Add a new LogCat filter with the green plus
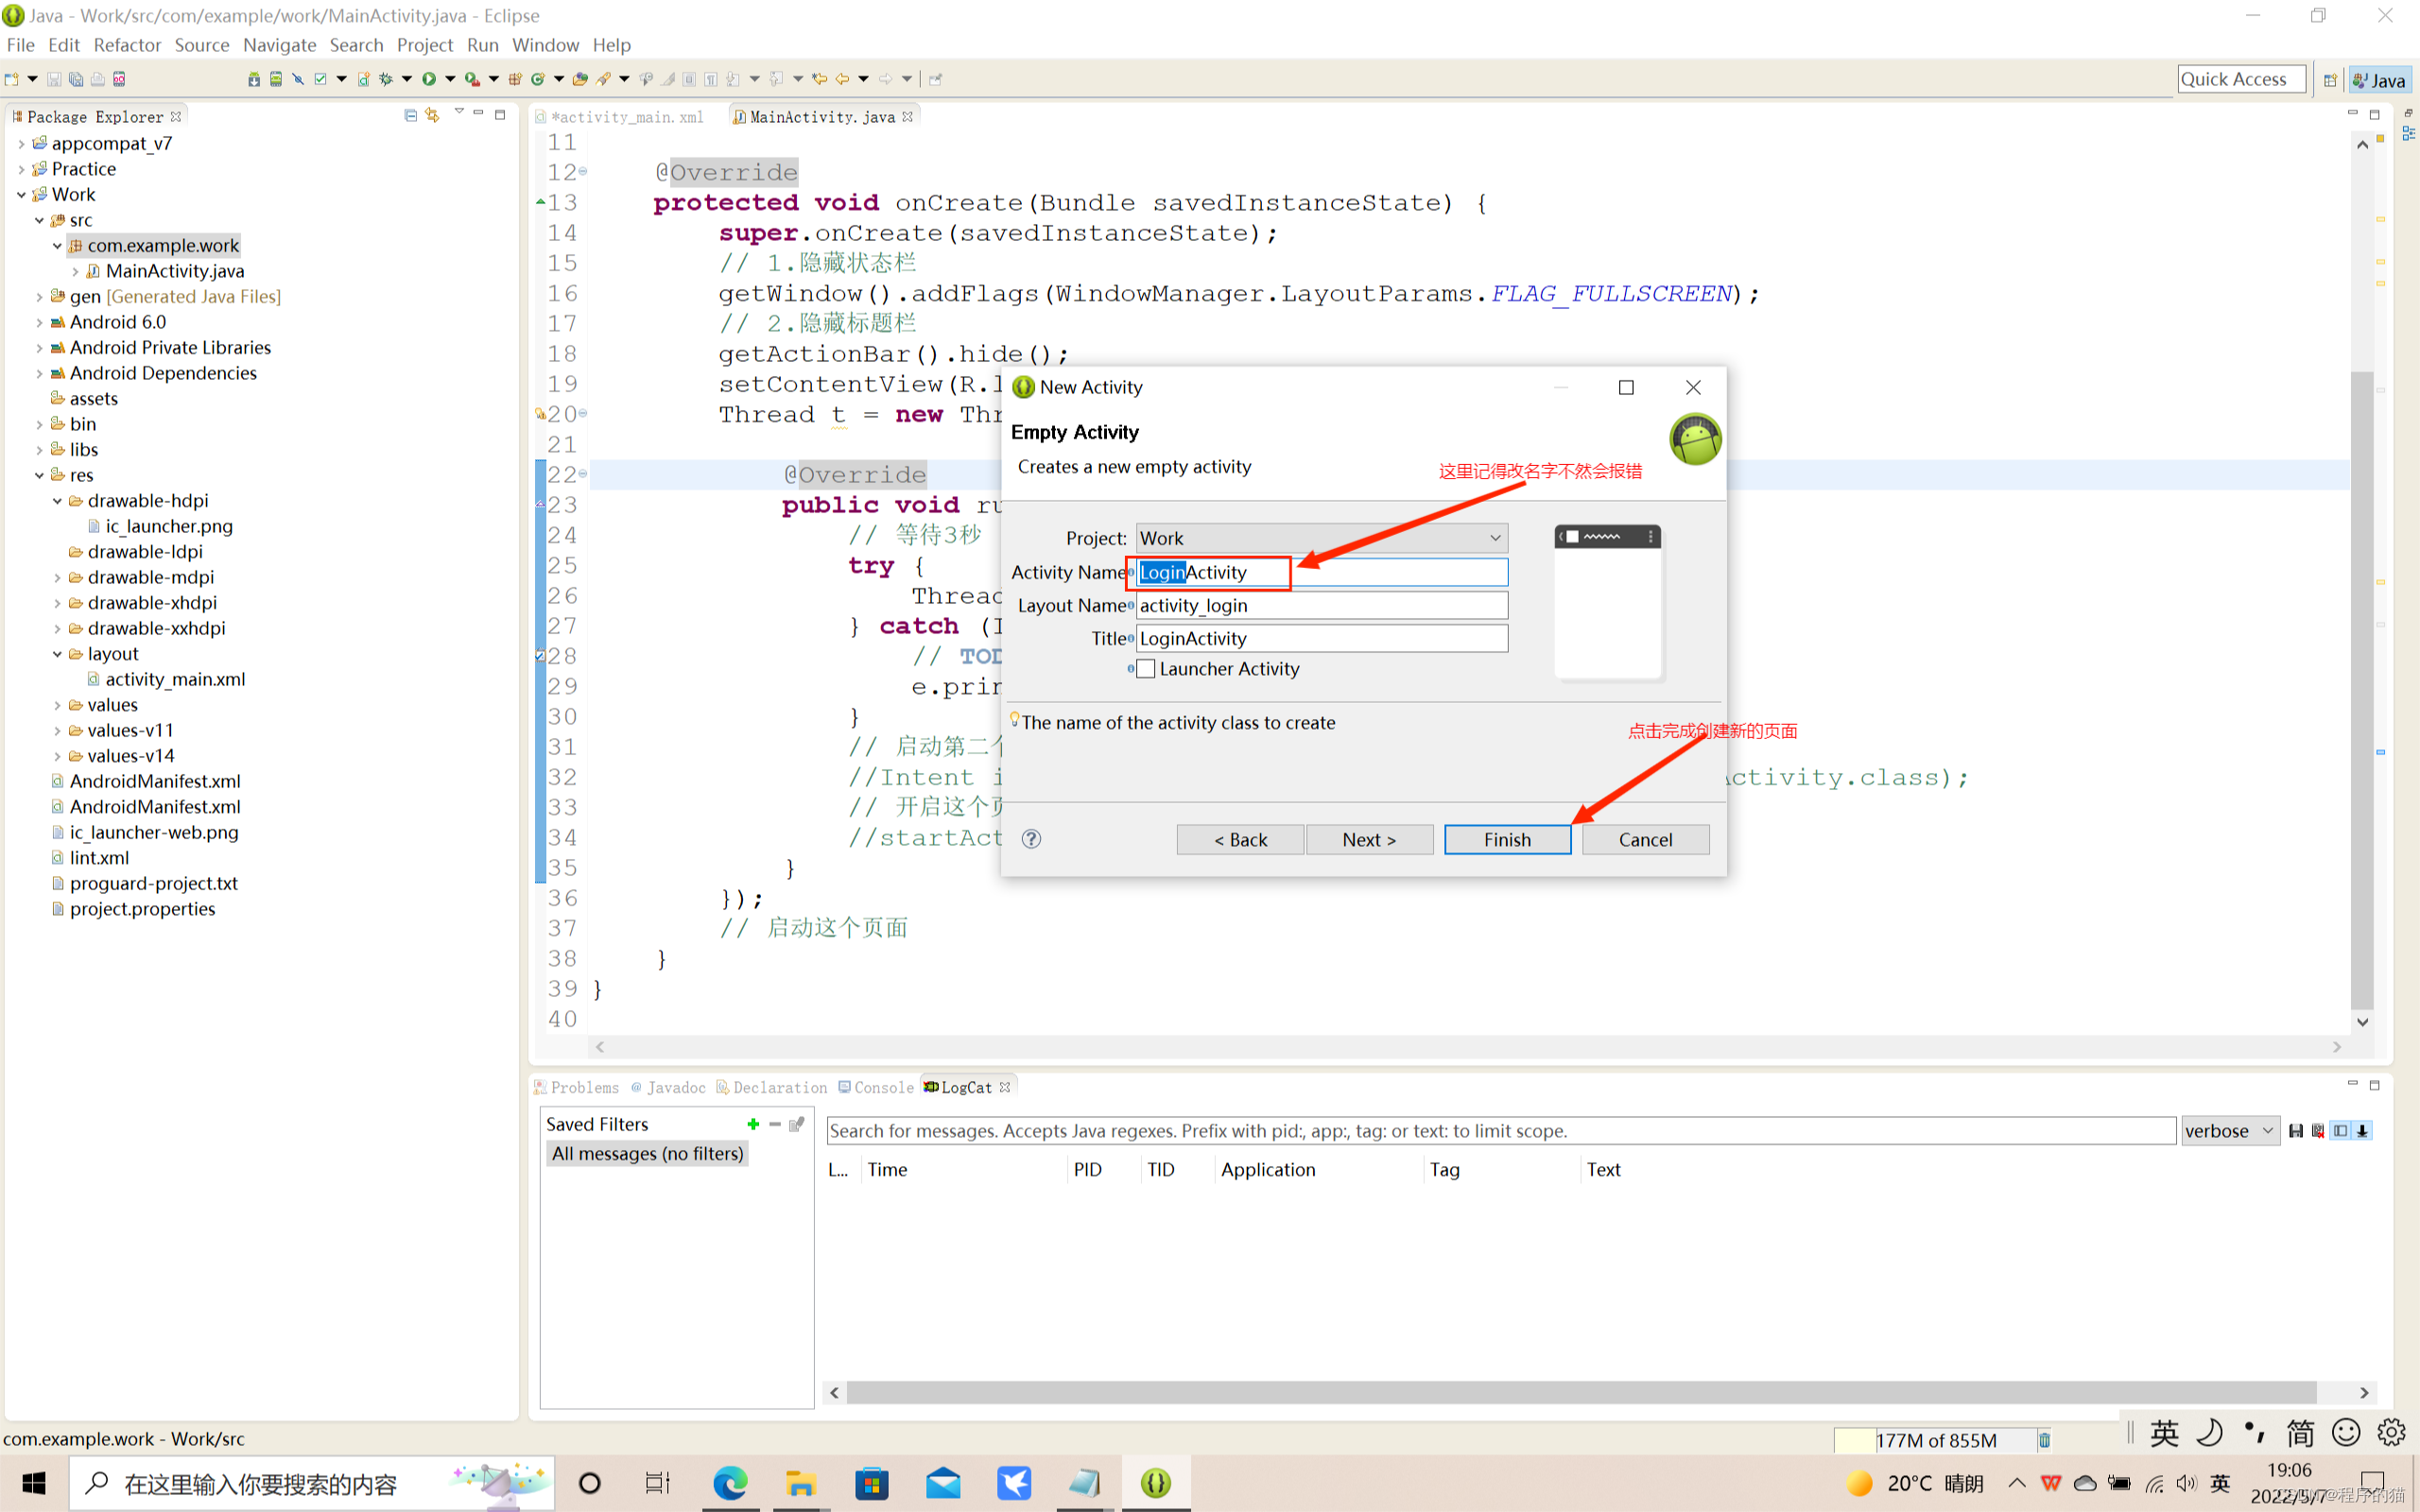The width and height of the screenshot is (2420, 1512). click(x=753, y=1124)
